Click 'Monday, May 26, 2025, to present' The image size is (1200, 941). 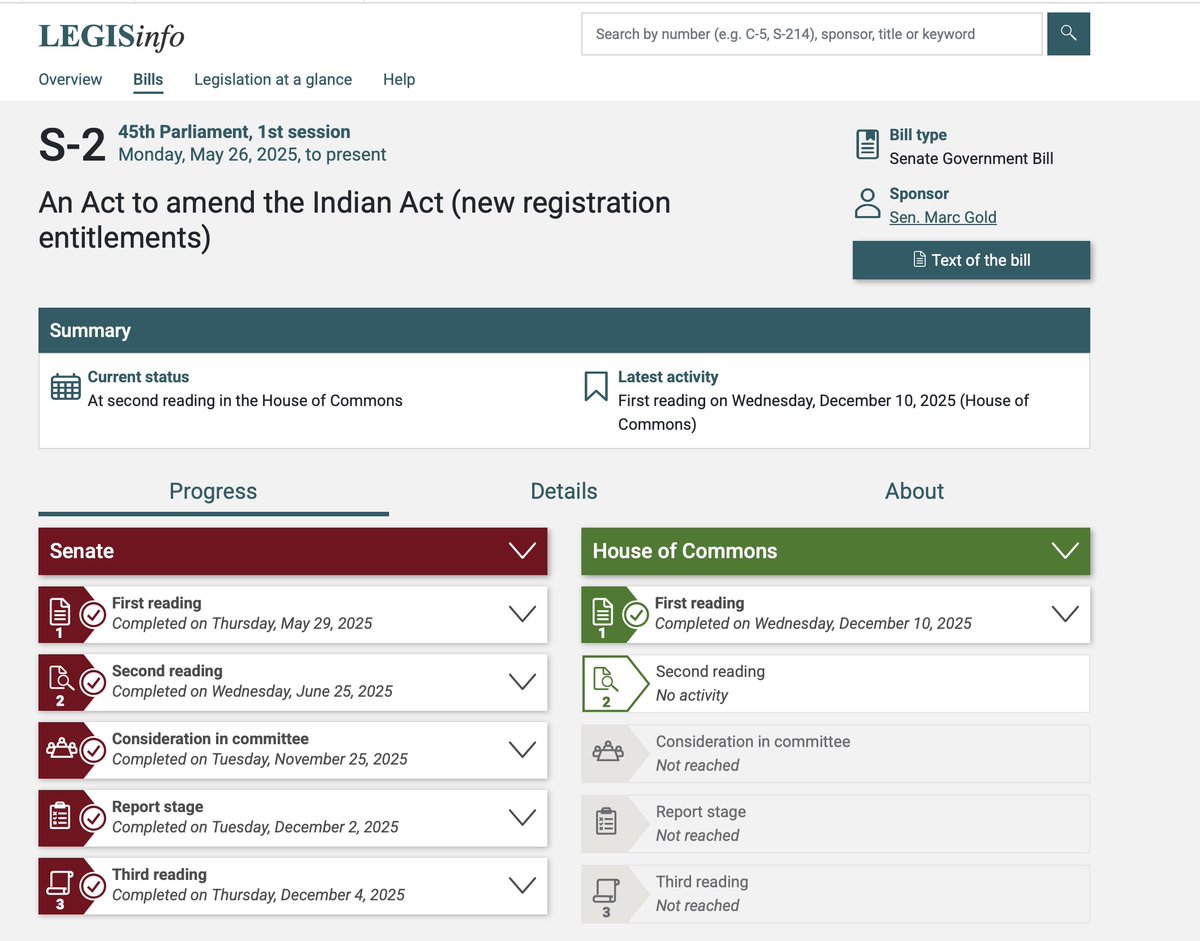tap(252, 155)
